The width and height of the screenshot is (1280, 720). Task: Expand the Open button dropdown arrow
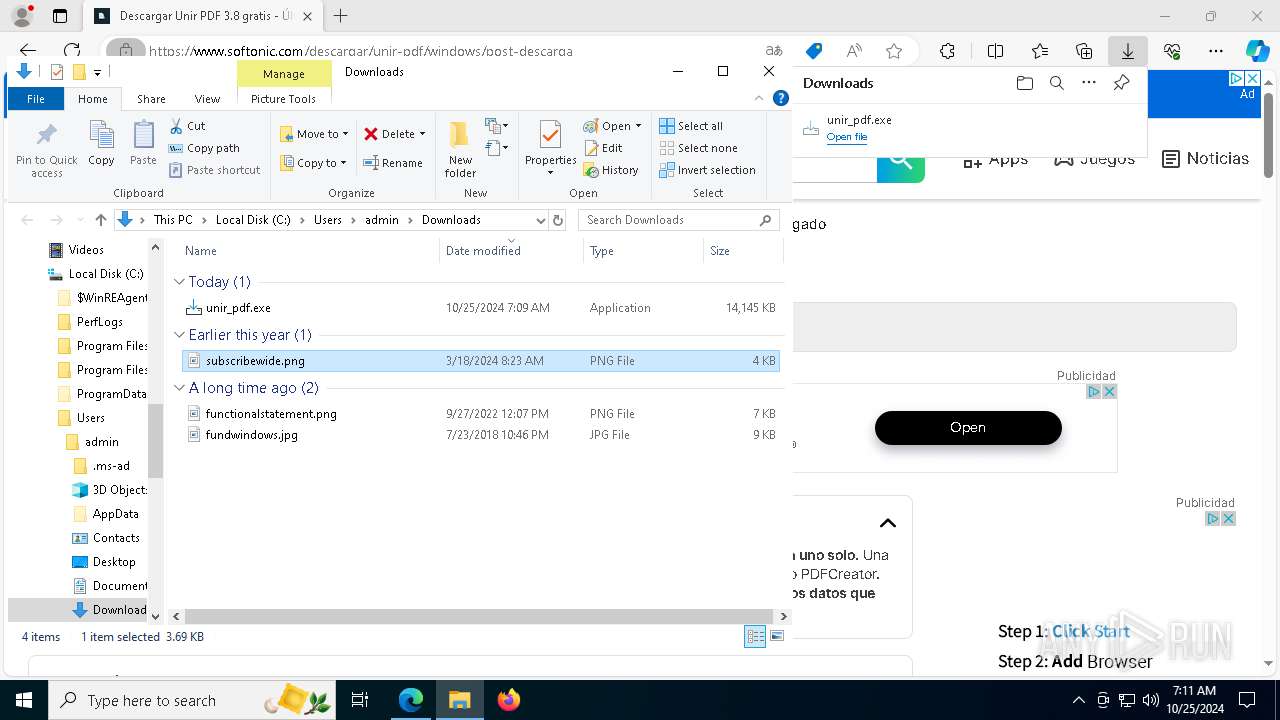pos(638,126)
